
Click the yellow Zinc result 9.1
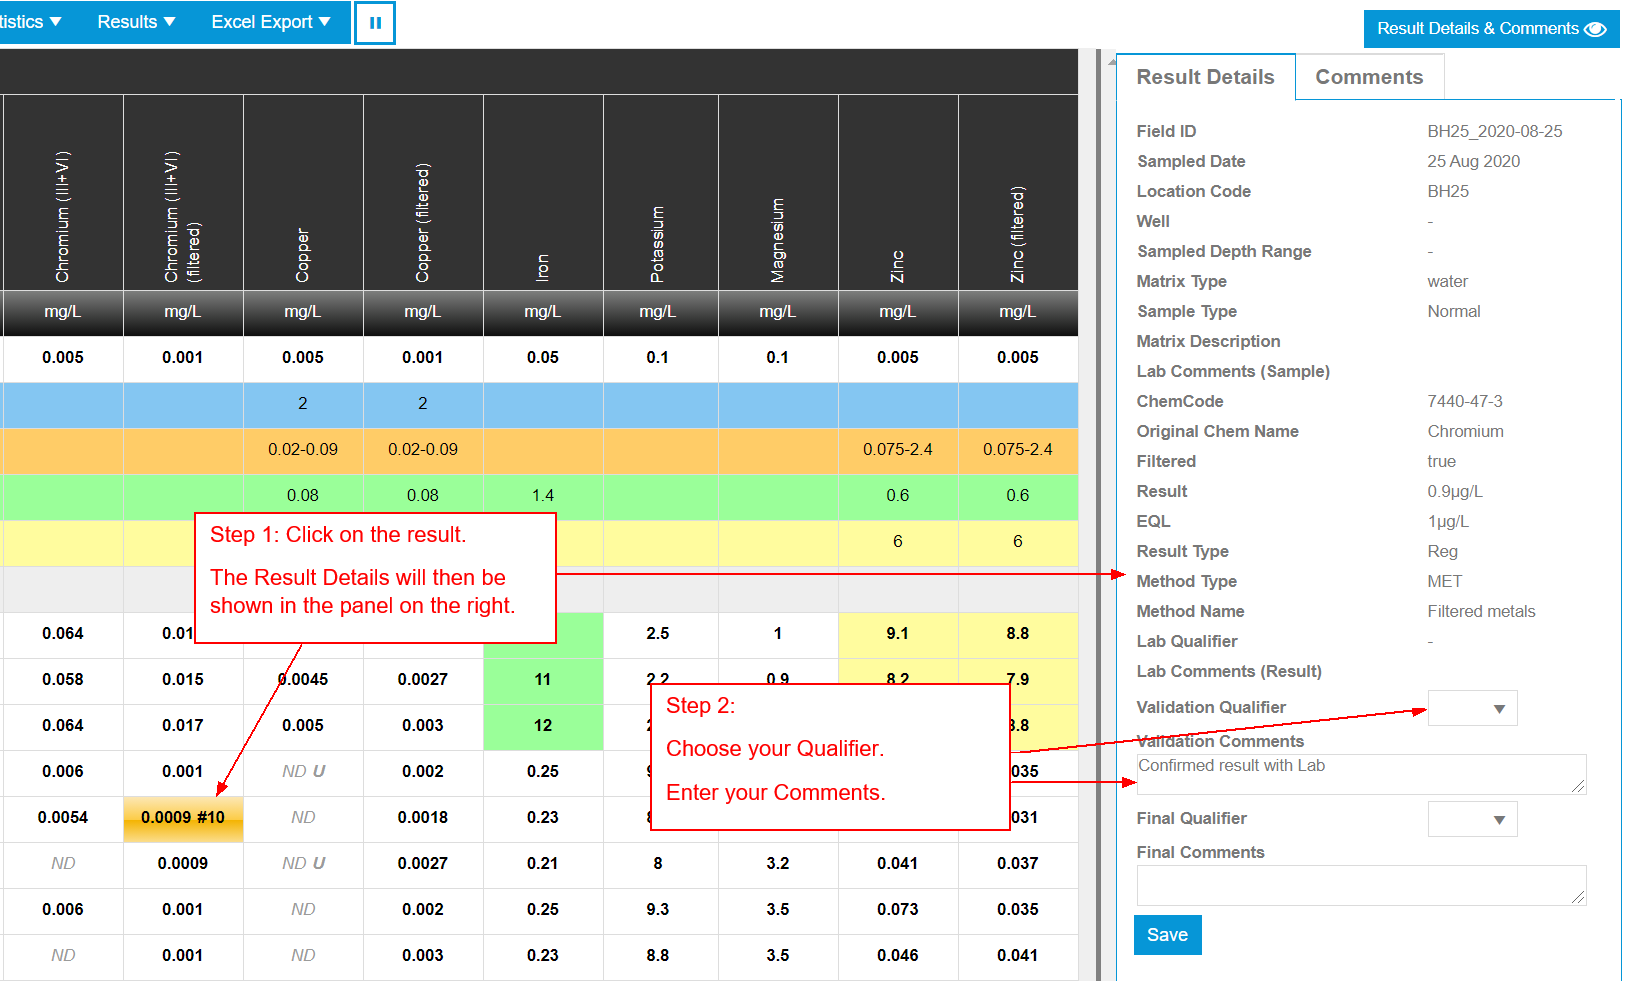coord(897,633)
